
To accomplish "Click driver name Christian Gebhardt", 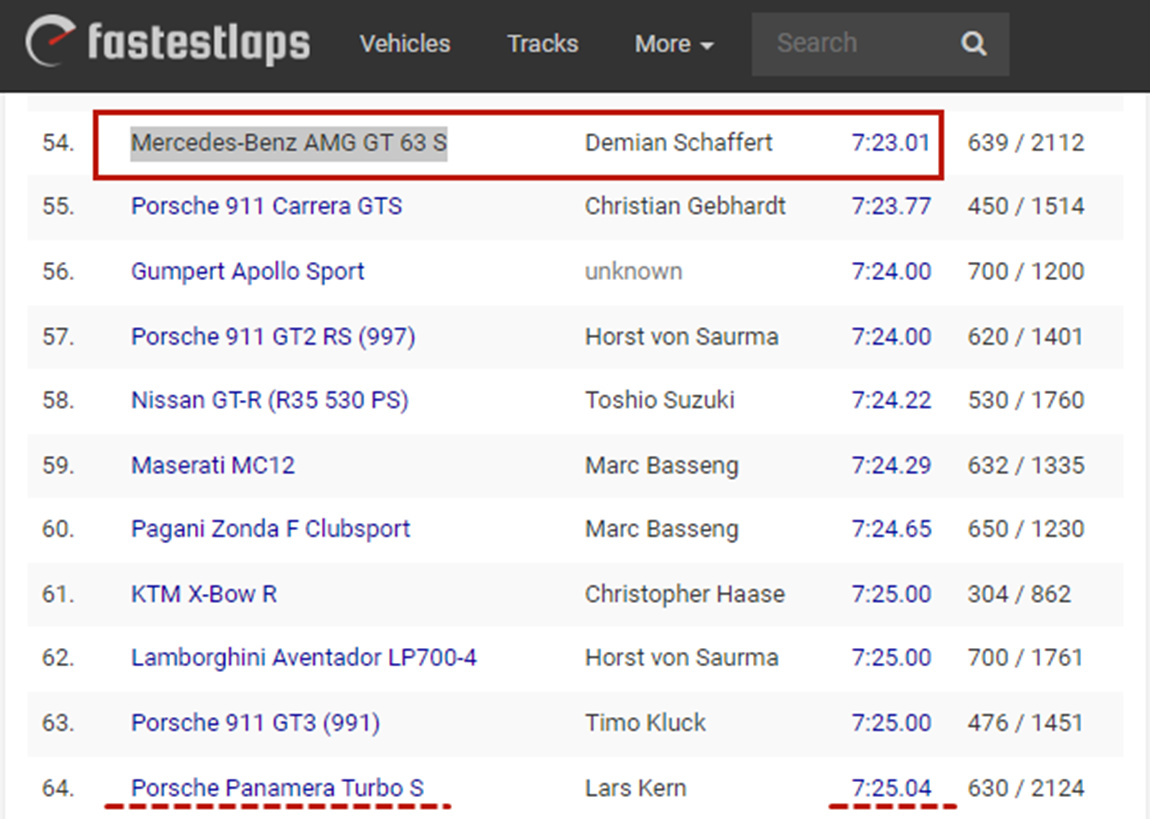I will (x=685, y=206).
